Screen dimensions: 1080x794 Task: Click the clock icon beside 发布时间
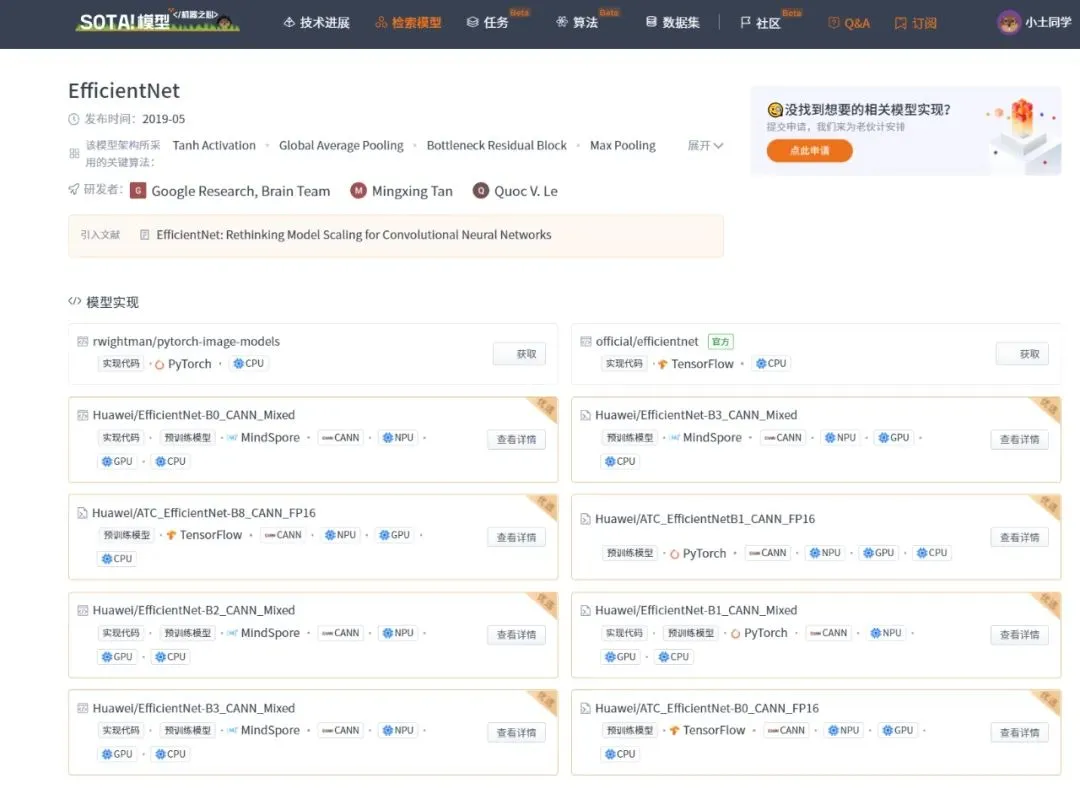pyautogui.click(x=74, y=119)
